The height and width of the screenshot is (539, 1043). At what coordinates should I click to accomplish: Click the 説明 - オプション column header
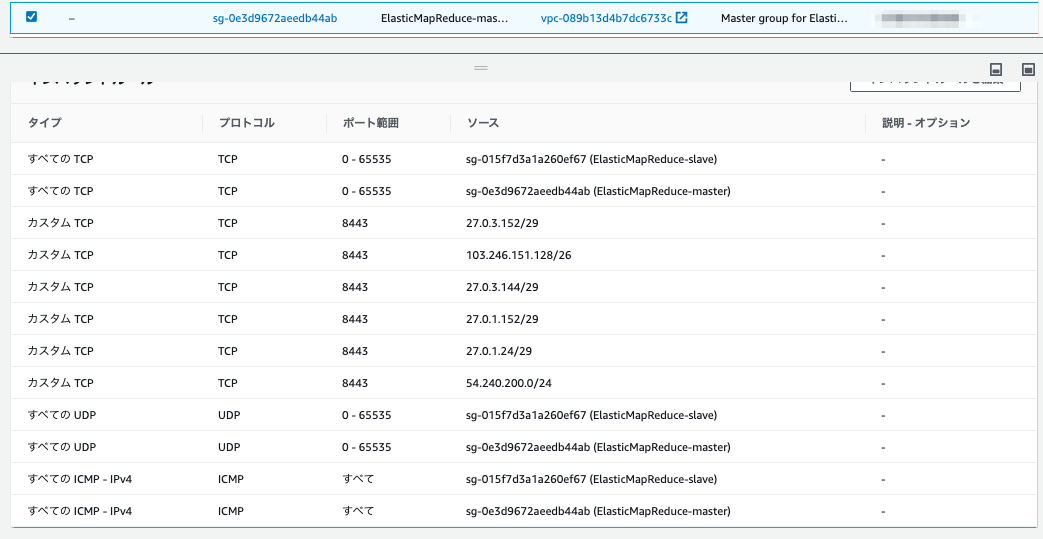(x=926, y=123)
